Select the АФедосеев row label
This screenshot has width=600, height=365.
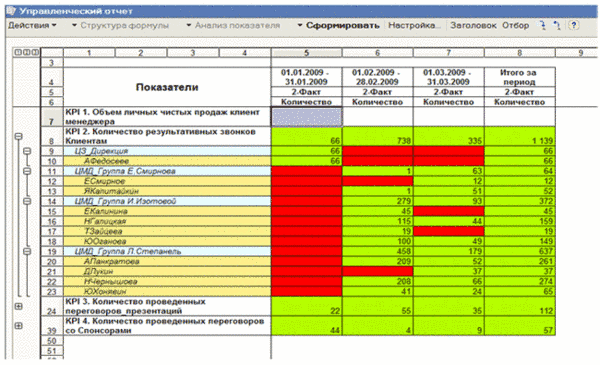point(167,161)
